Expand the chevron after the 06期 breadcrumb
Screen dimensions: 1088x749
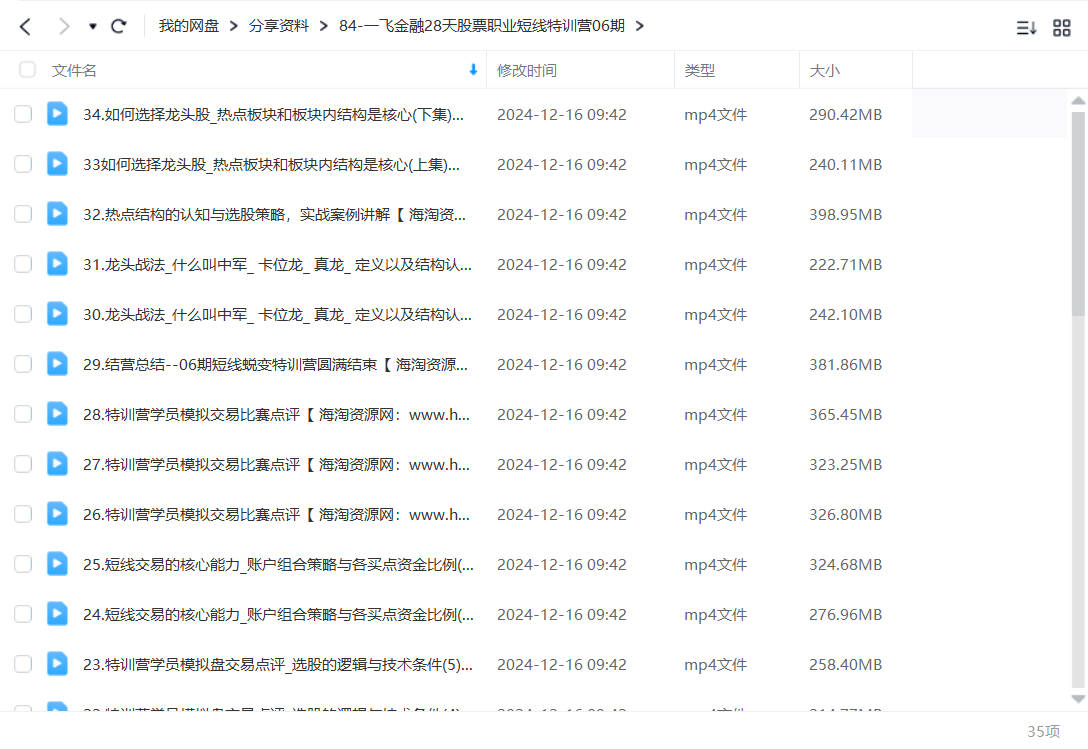point(640,26)
